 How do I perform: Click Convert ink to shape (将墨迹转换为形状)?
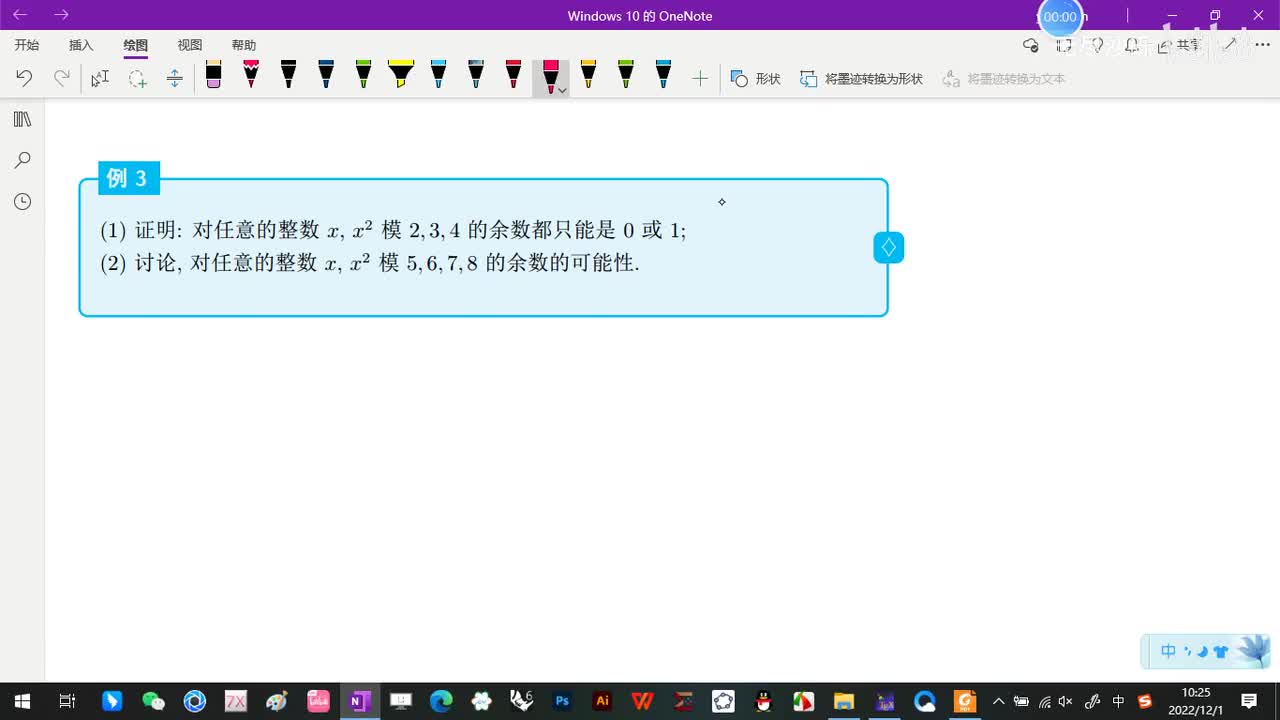tap(861, 78)
